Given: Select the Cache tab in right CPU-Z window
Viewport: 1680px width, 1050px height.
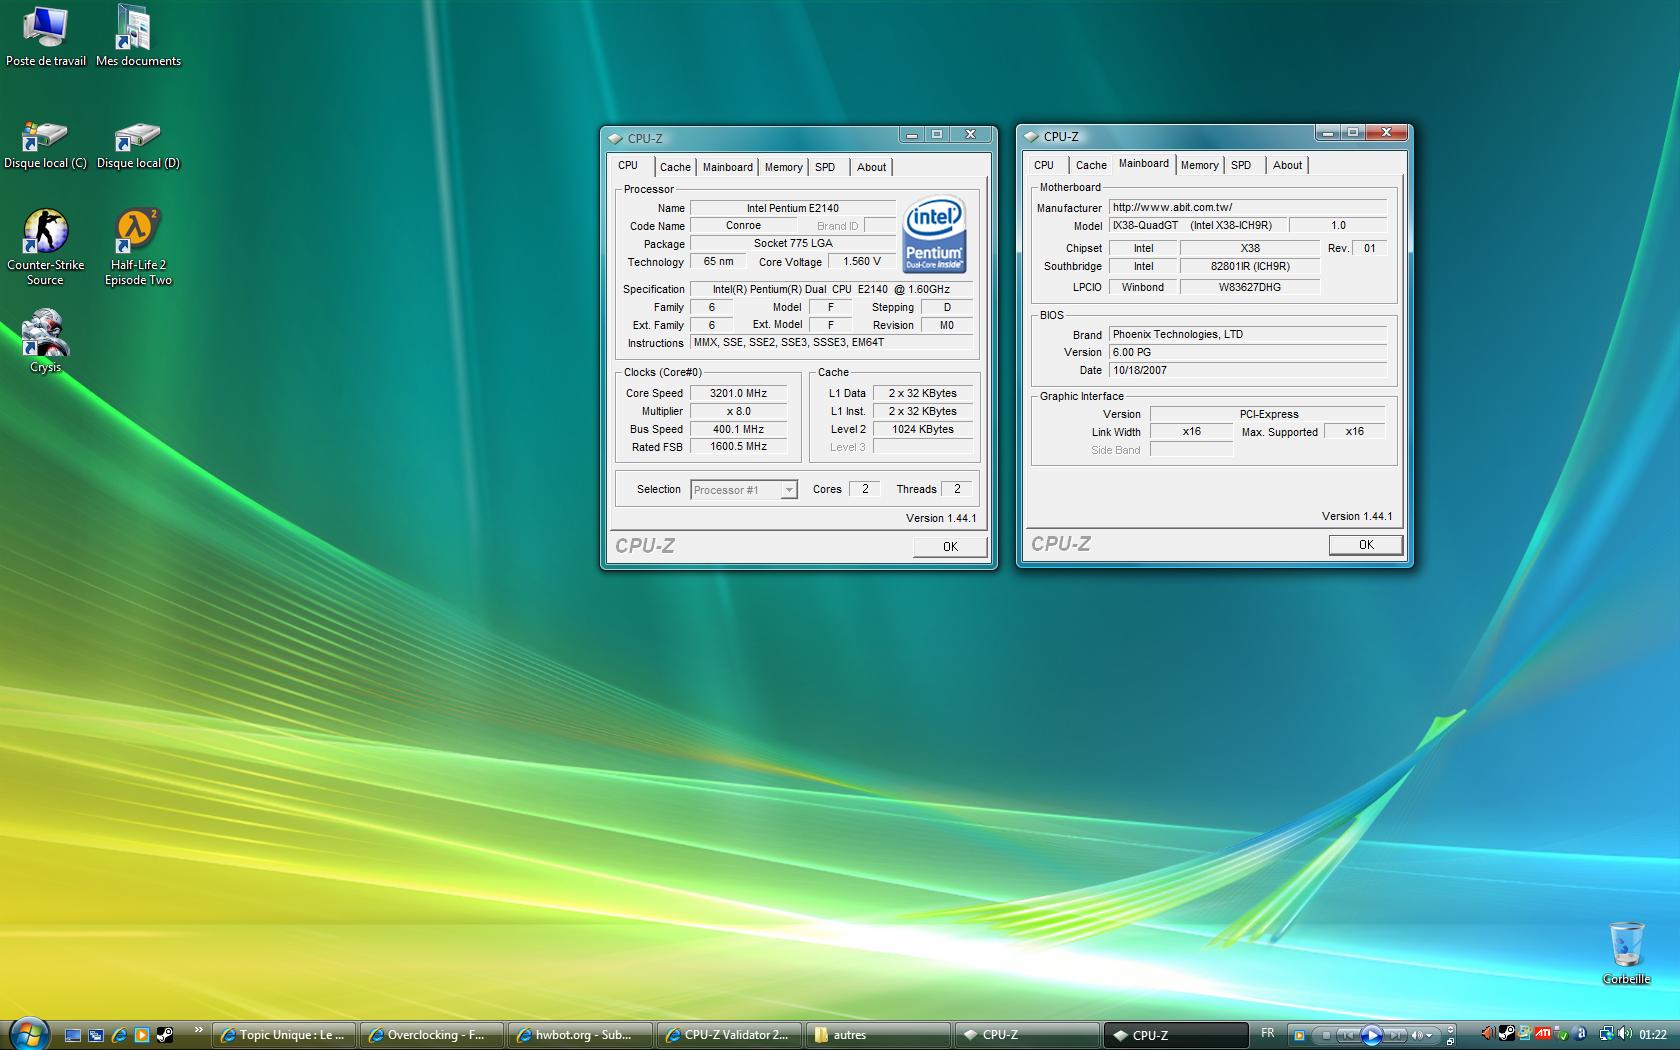Looking at the screenshot, I should (x=1091, y=165).
